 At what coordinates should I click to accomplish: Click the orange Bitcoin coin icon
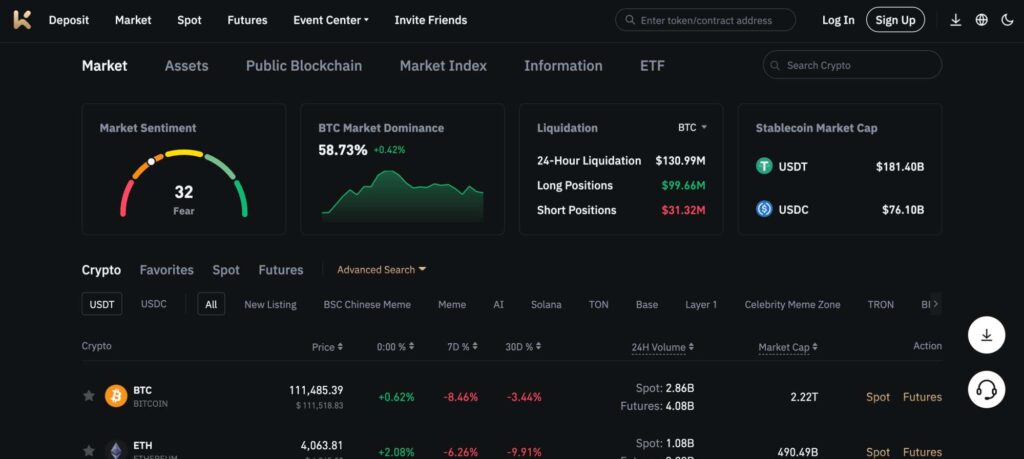[x=116, y=396]
